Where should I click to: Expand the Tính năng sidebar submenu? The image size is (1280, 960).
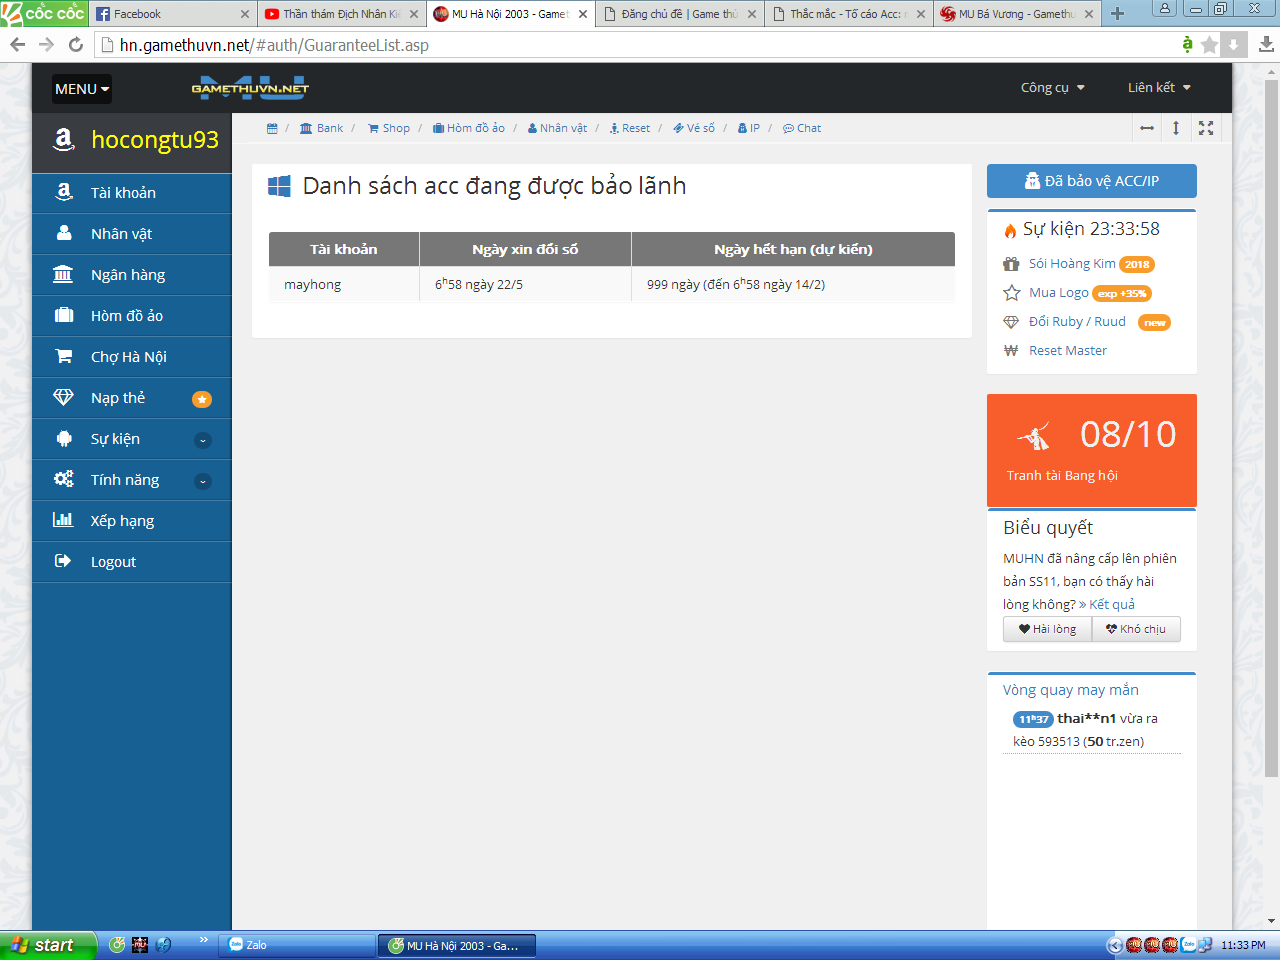(202, 481)
